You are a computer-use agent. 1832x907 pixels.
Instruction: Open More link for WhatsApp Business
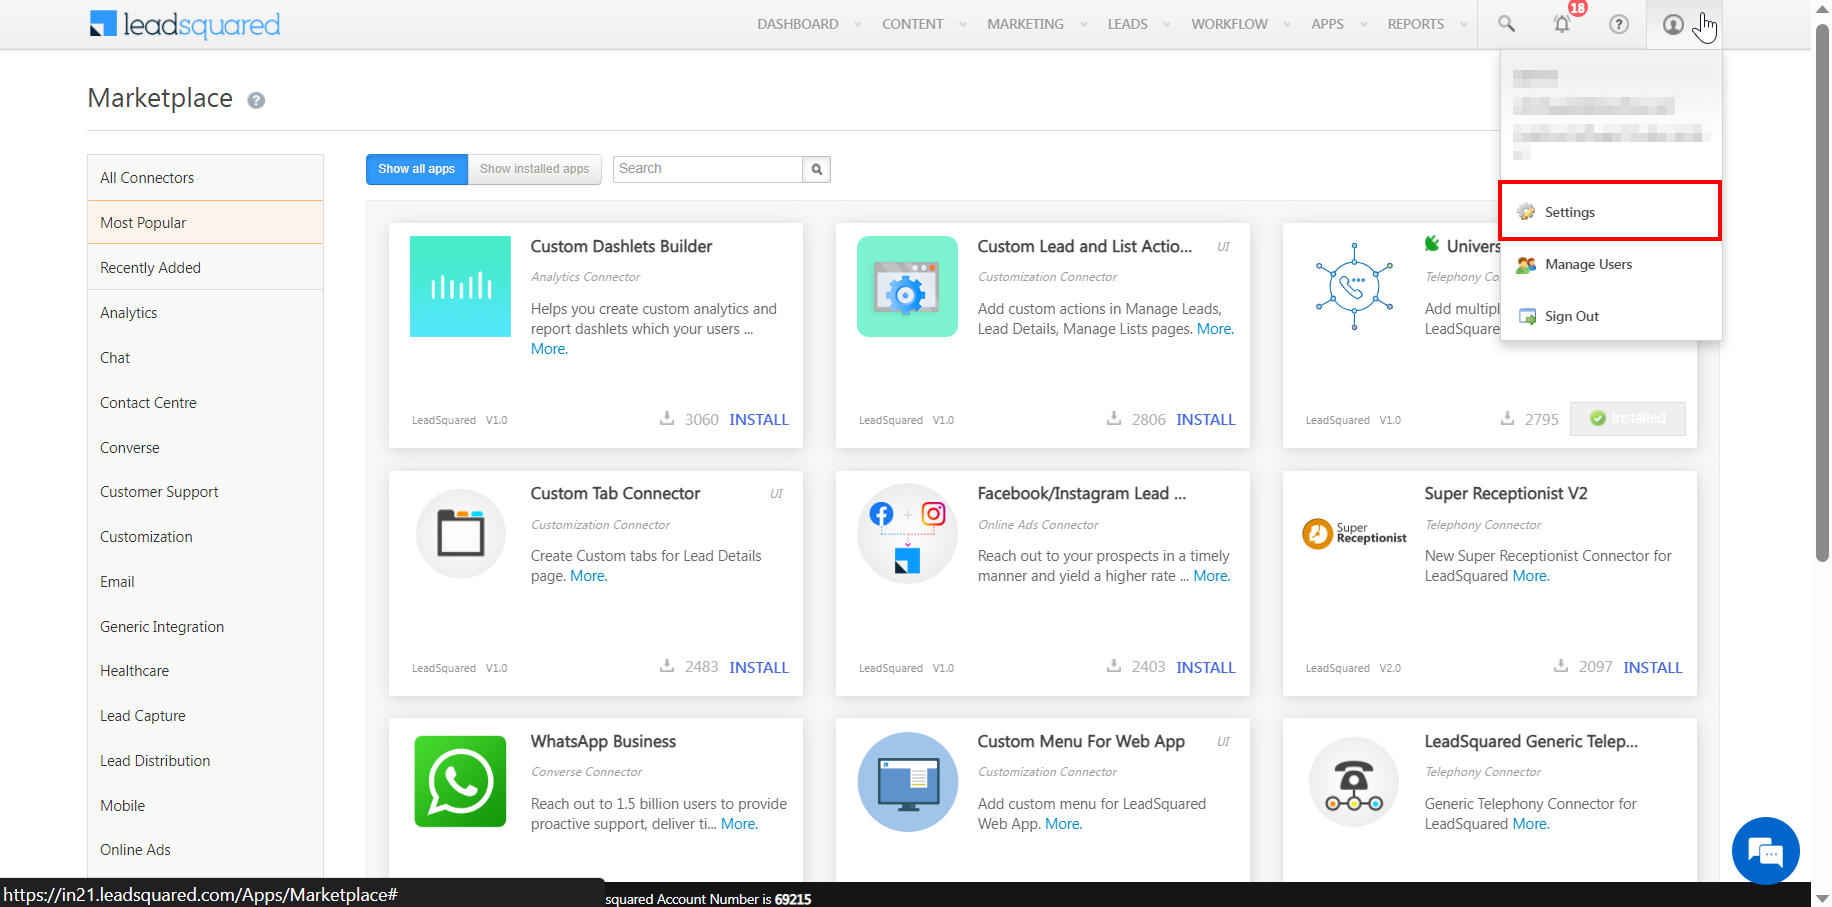point(739,824)
